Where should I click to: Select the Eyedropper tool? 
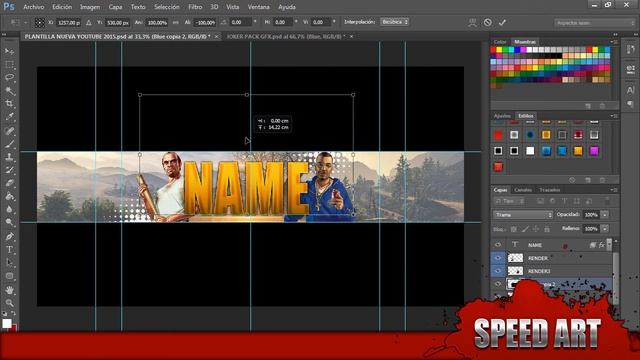click(9, 117)
